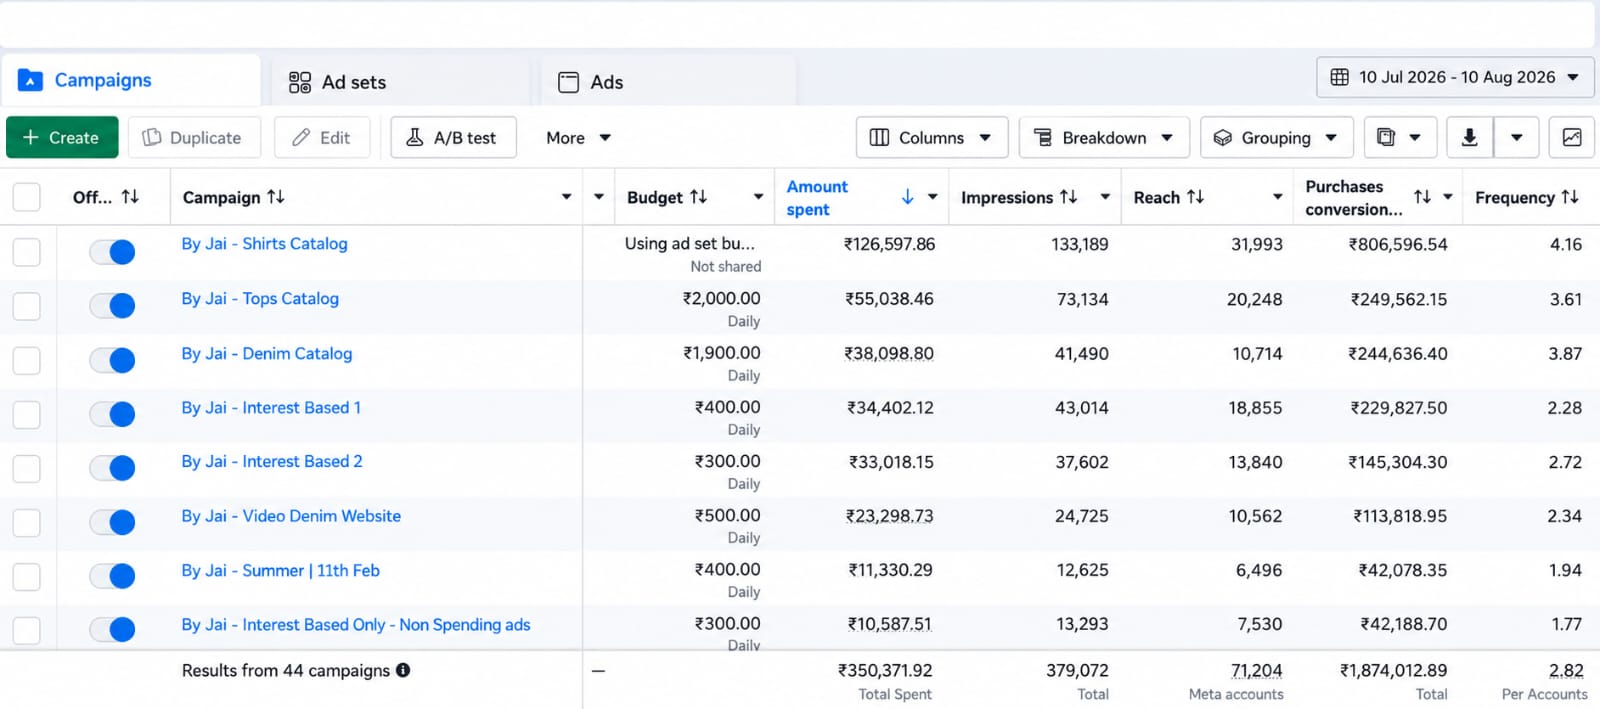Sort Purchases conversion column arrows
The image size is (1600, 709).
[1422, 197]
